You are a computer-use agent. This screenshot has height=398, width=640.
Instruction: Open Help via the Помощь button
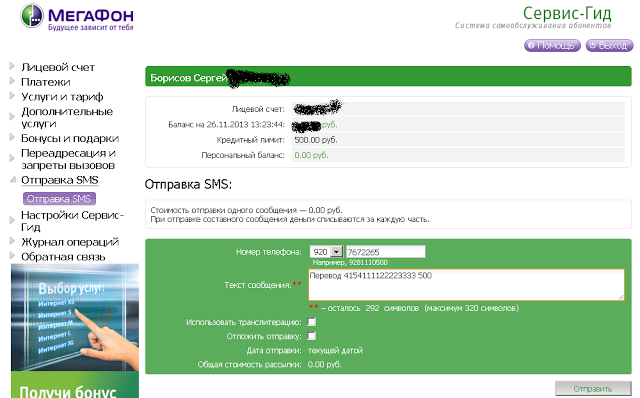(x=552, y=45)
